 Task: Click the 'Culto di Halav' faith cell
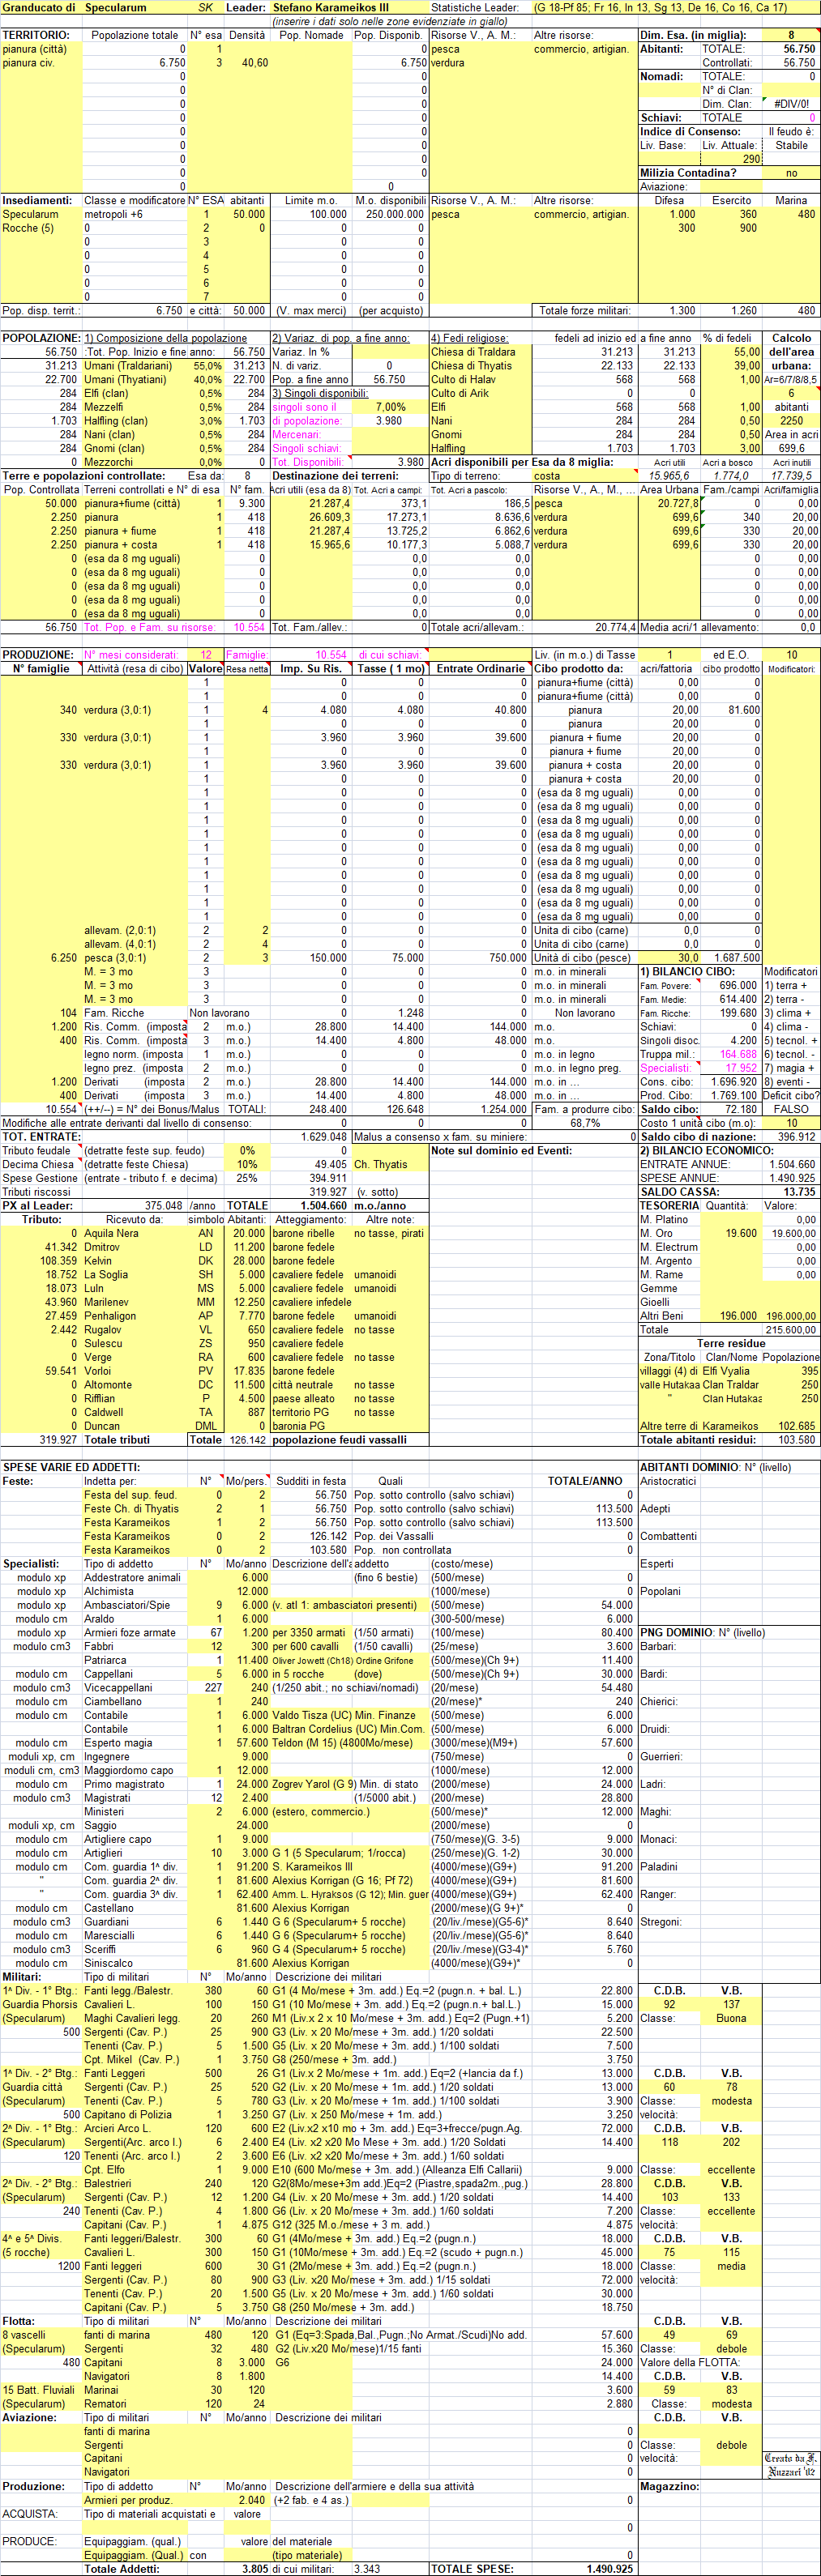click(463, 380)
